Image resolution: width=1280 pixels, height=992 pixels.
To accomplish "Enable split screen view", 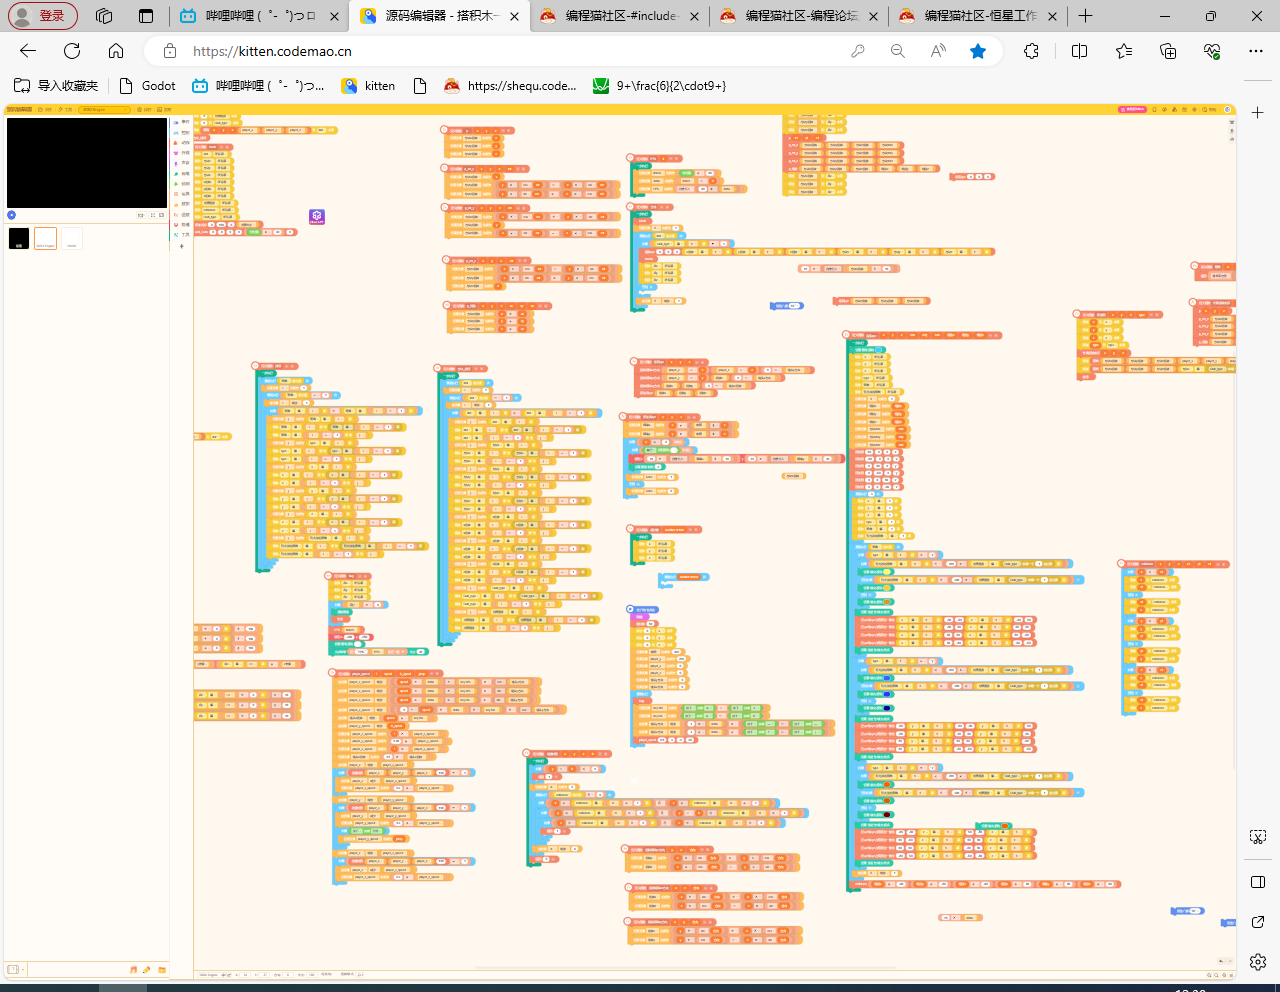I will click(1079, 51).
